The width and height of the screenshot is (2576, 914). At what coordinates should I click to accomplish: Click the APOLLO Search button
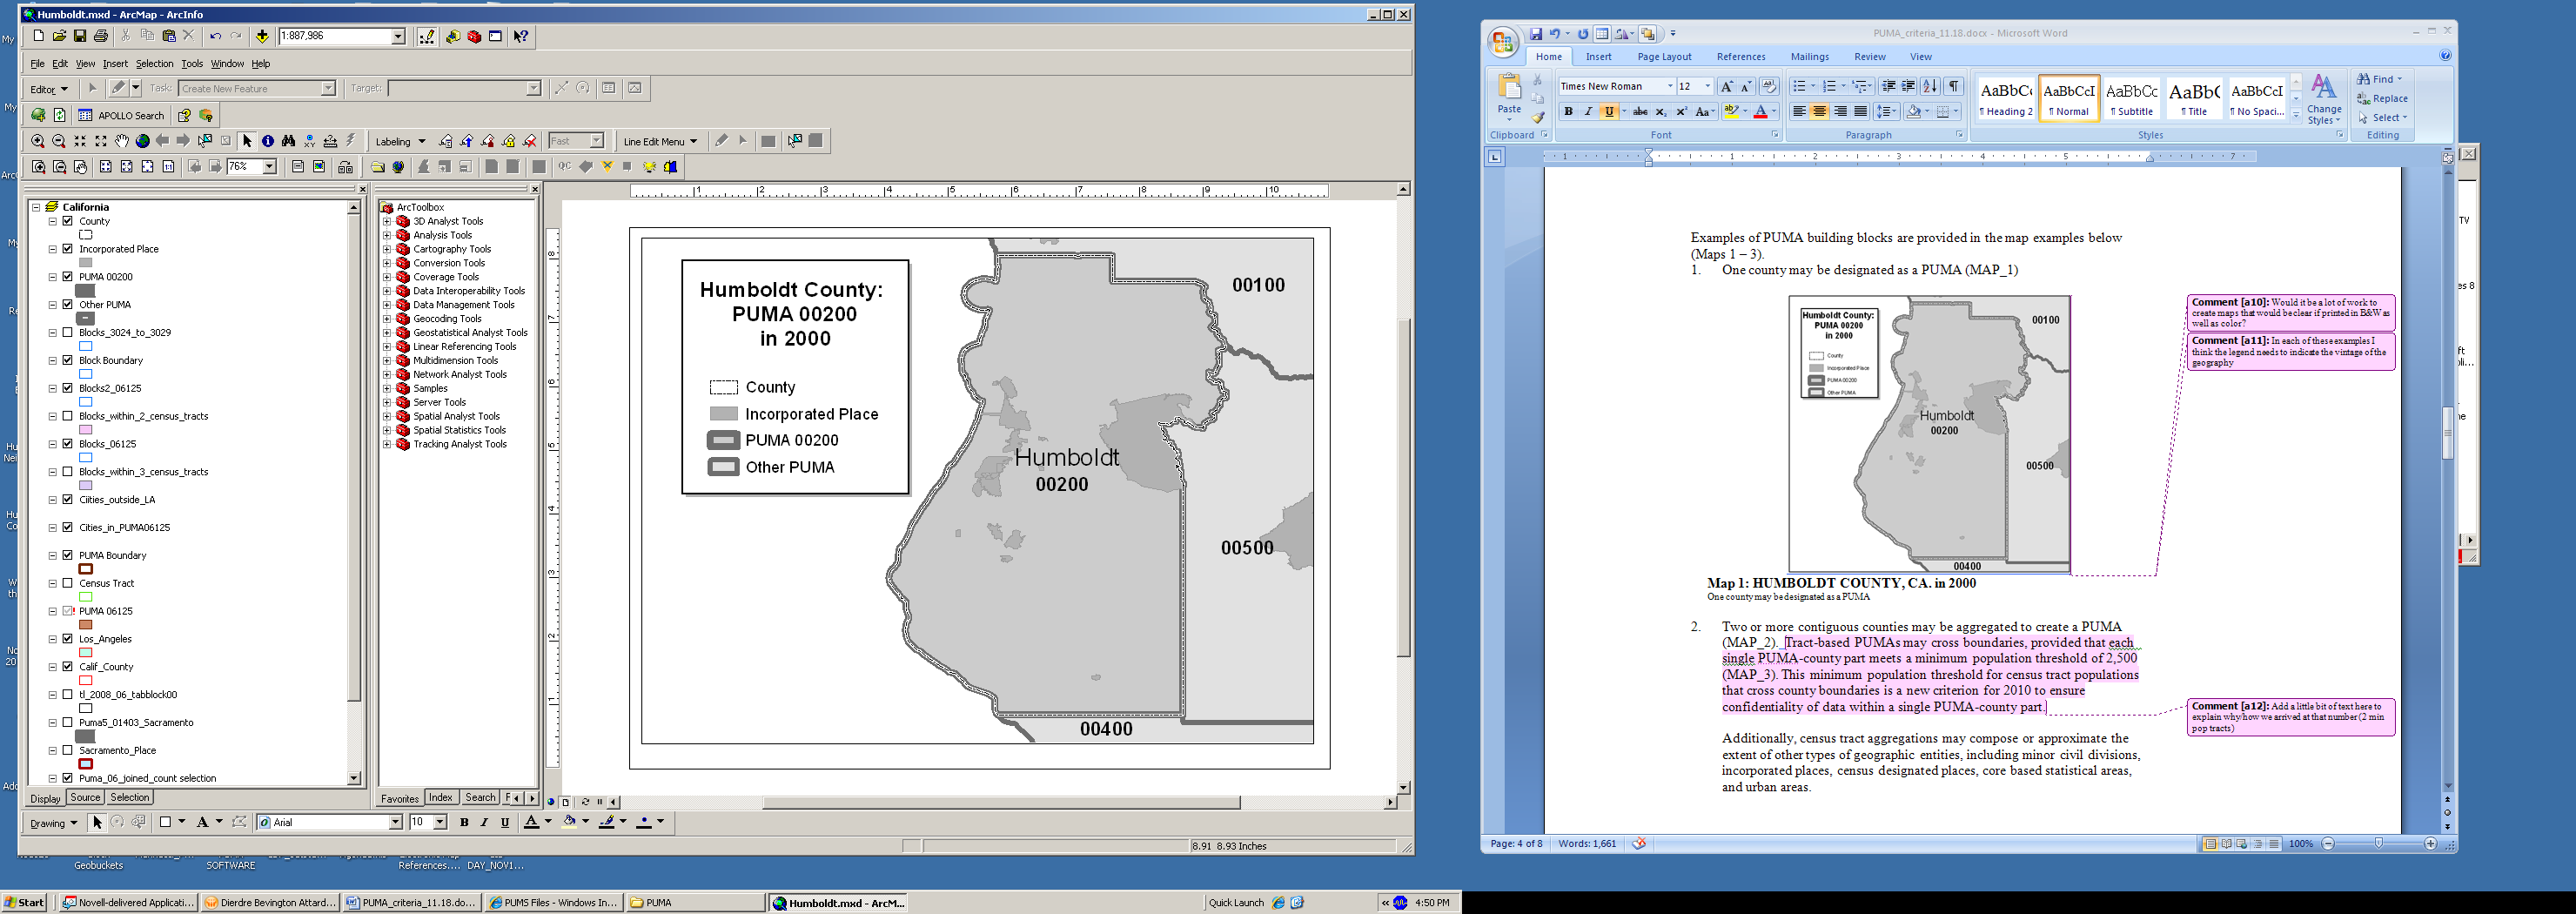coord(121,115)
